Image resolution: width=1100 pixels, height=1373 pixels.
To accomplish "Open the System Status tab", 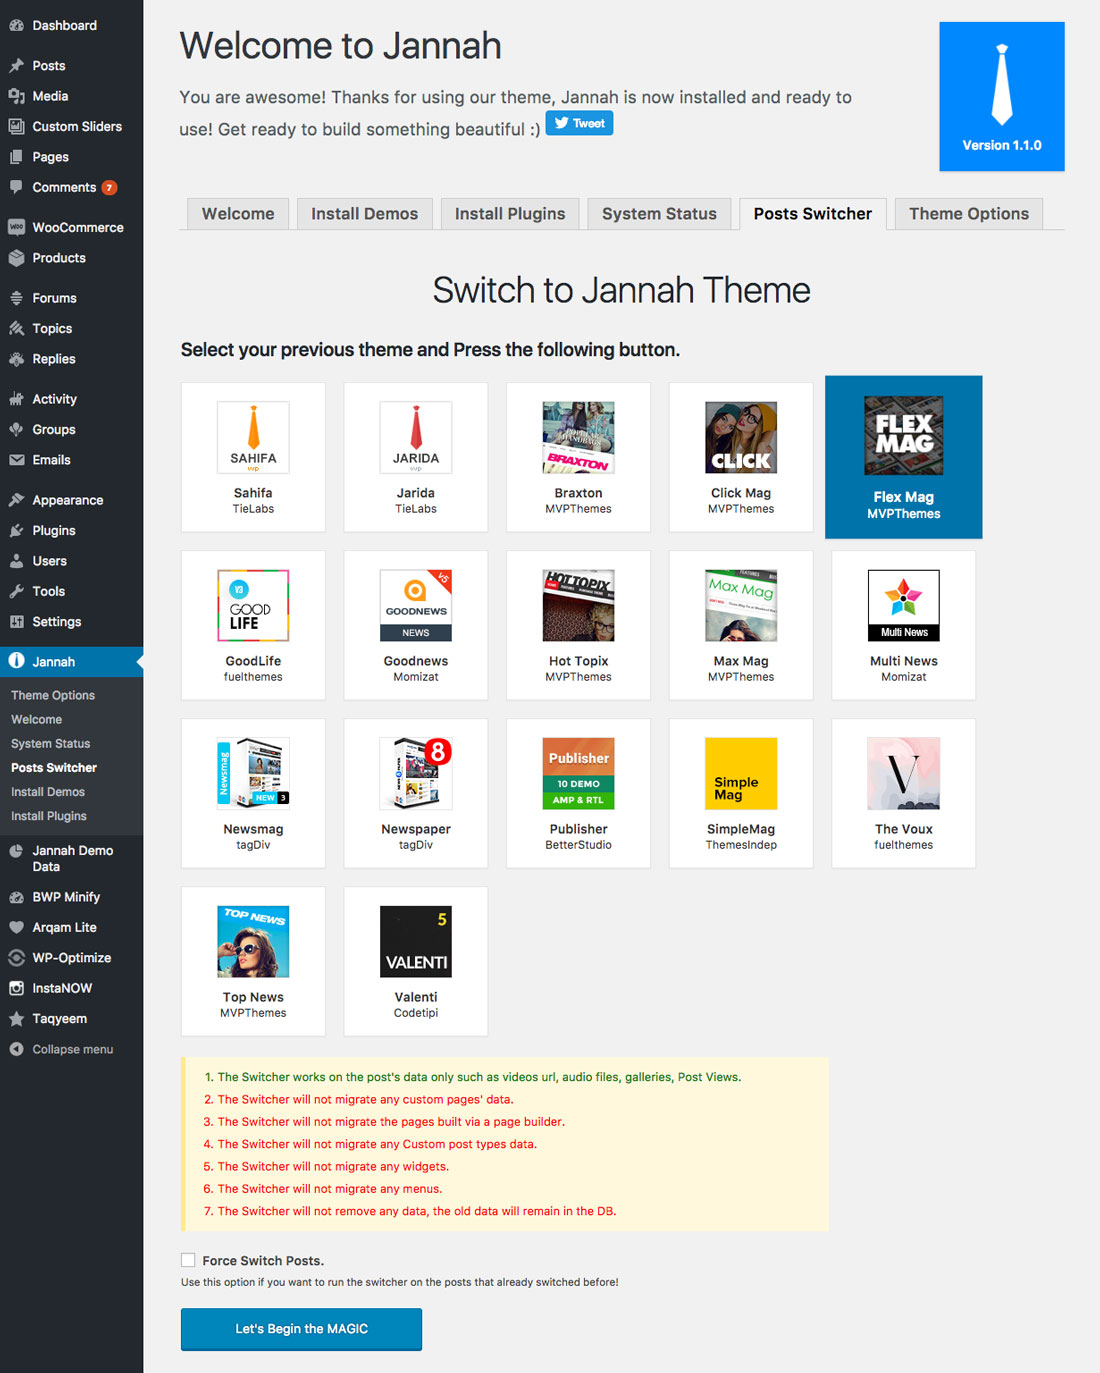I will 659,214.
